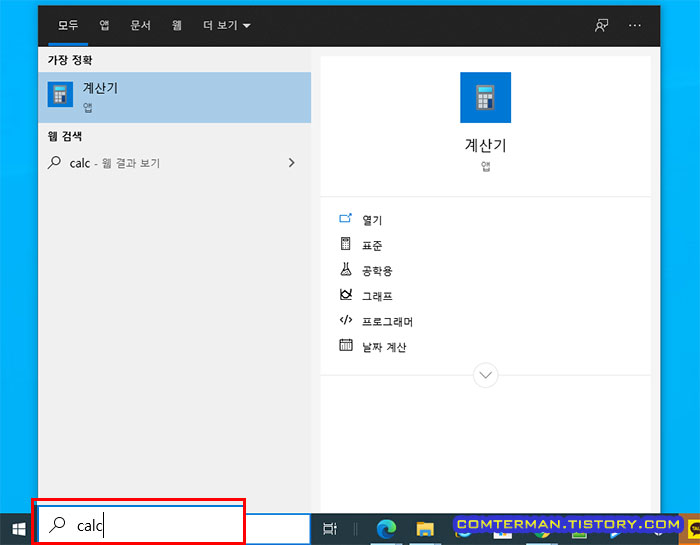Screen dimensions: 700x545
Task: Expand the 더 보기 dropdown
Action: point(227,25)
